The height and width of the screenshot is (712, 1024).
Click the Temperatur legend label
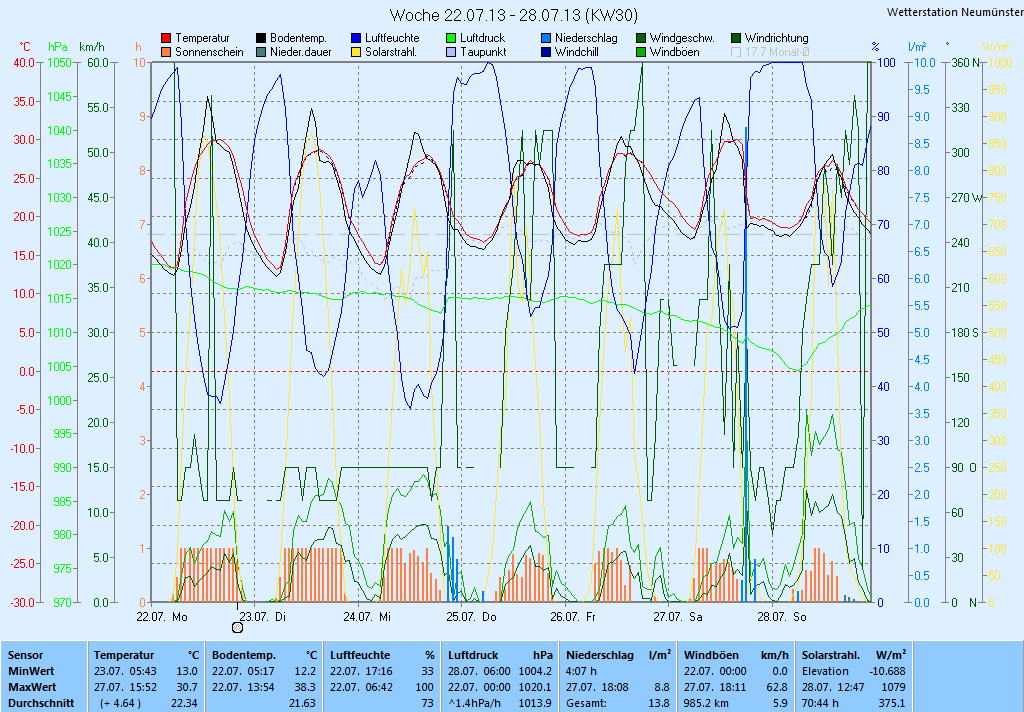click(202, 38)
